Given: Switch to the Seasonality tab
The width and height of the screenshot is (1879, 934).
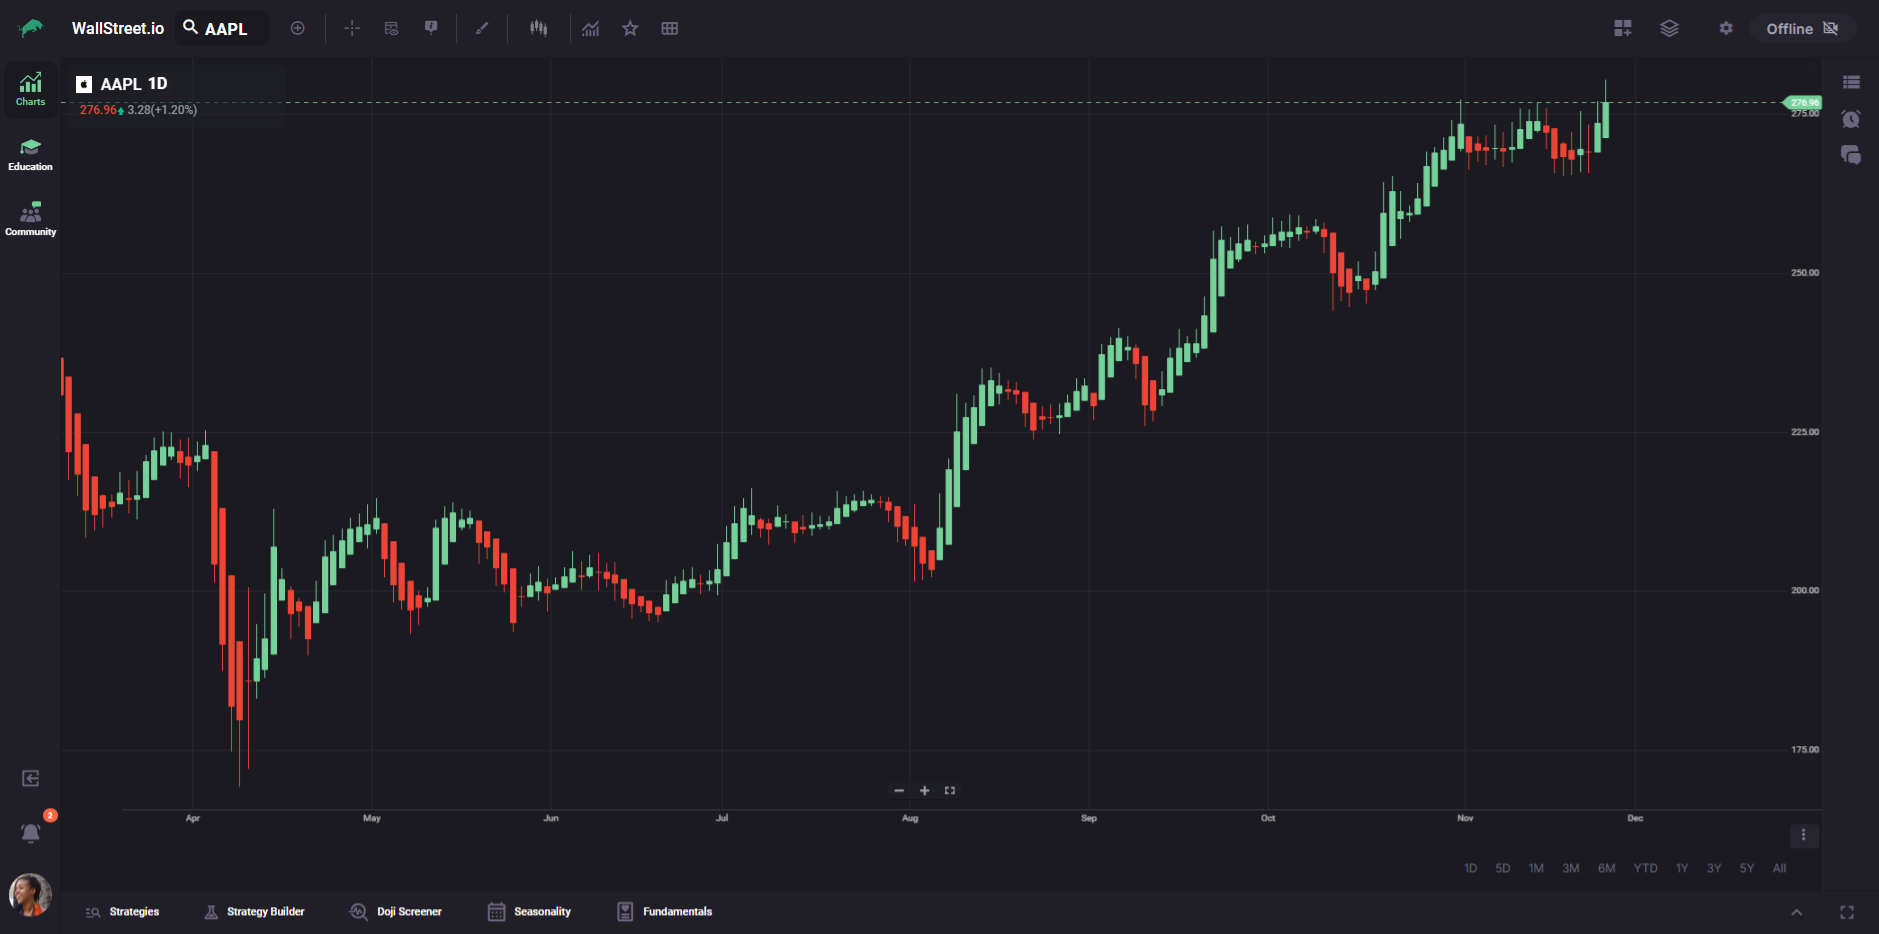Looking at the screenshot, I should (530, 911).
